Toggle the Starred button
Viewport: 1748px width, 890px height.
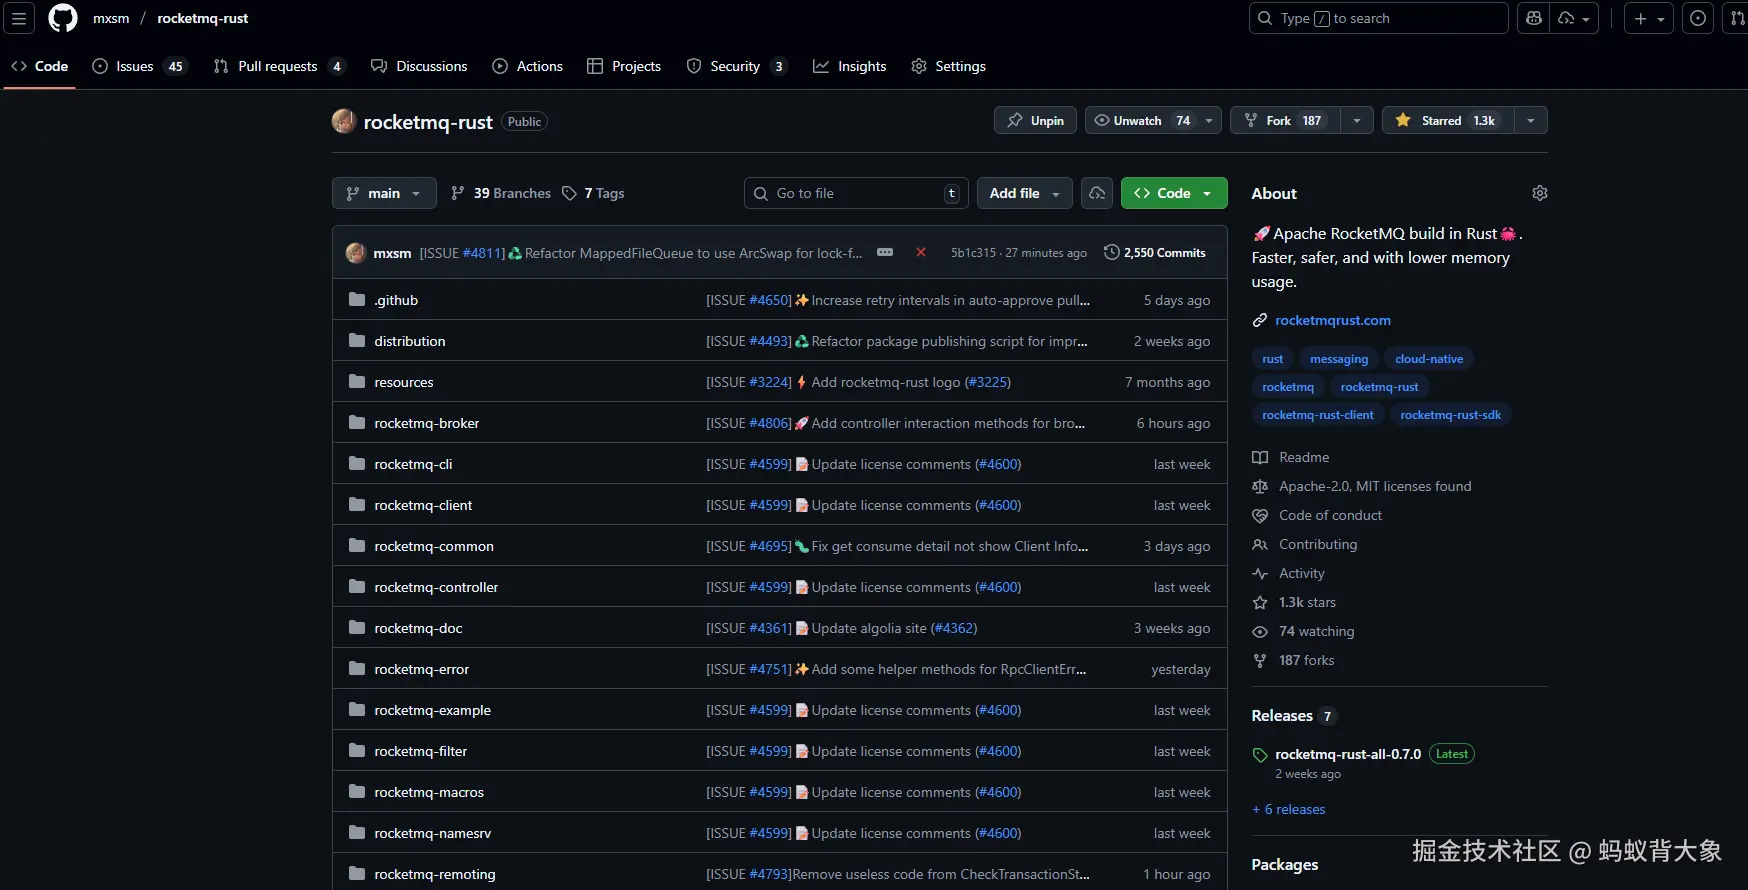click(x=1447, y=121)
